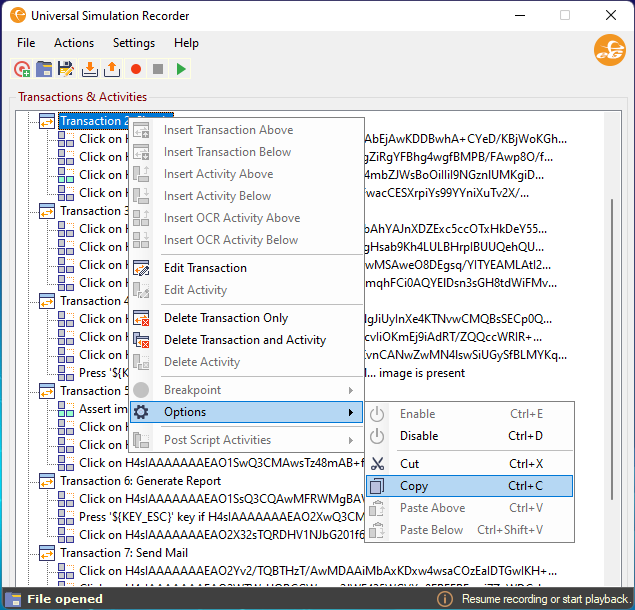Viewport: 635px width, 610px height.
Task: Open the Actions menu
Action: coord(74,43)
